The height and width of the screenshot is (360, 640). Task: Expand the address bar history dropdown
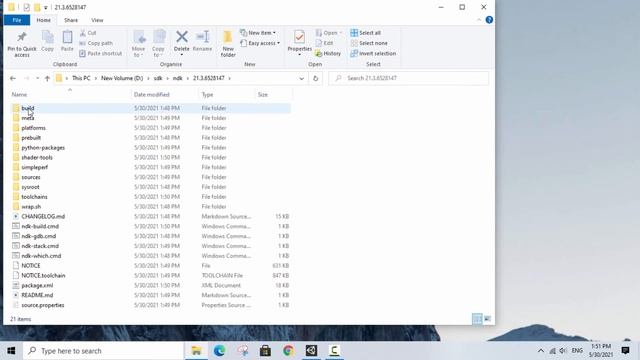(x=302, y=78)
